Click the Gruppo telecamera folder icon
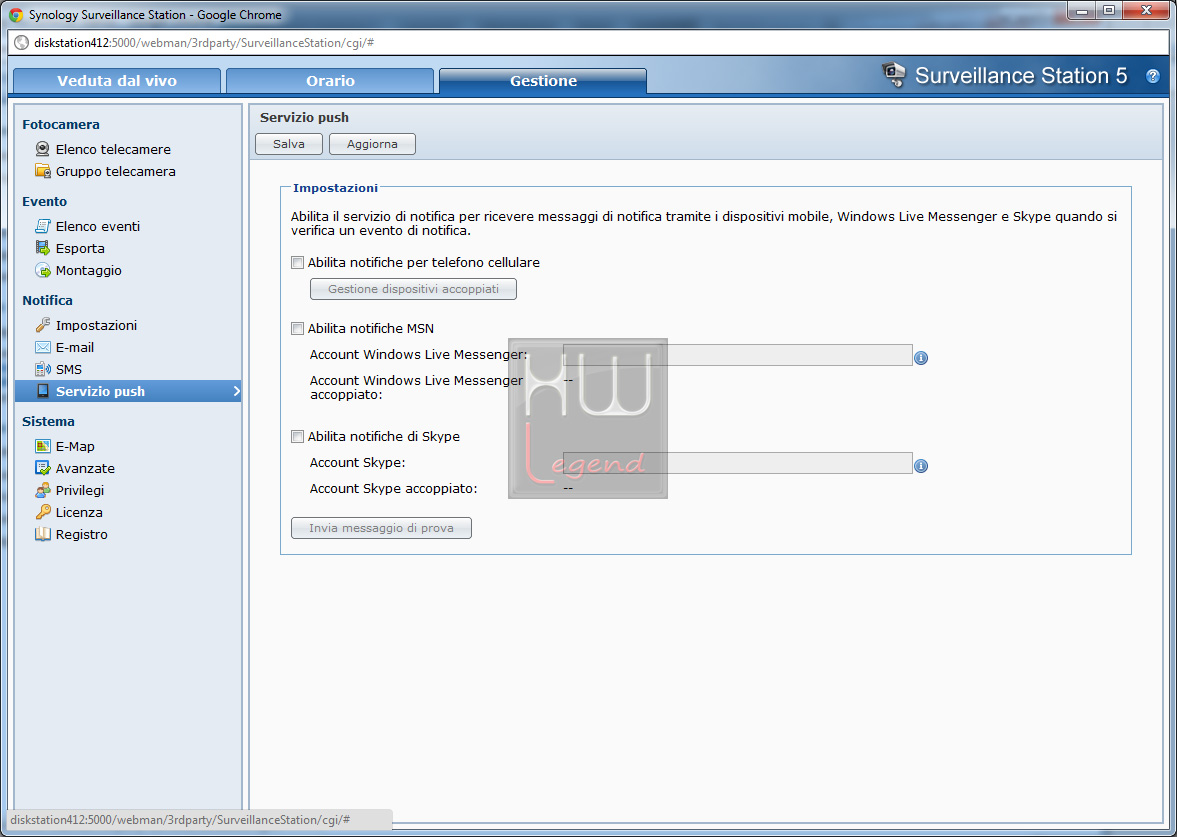Image resolution: width=1177 pixels, height=837 pixels. click(43, 171)
